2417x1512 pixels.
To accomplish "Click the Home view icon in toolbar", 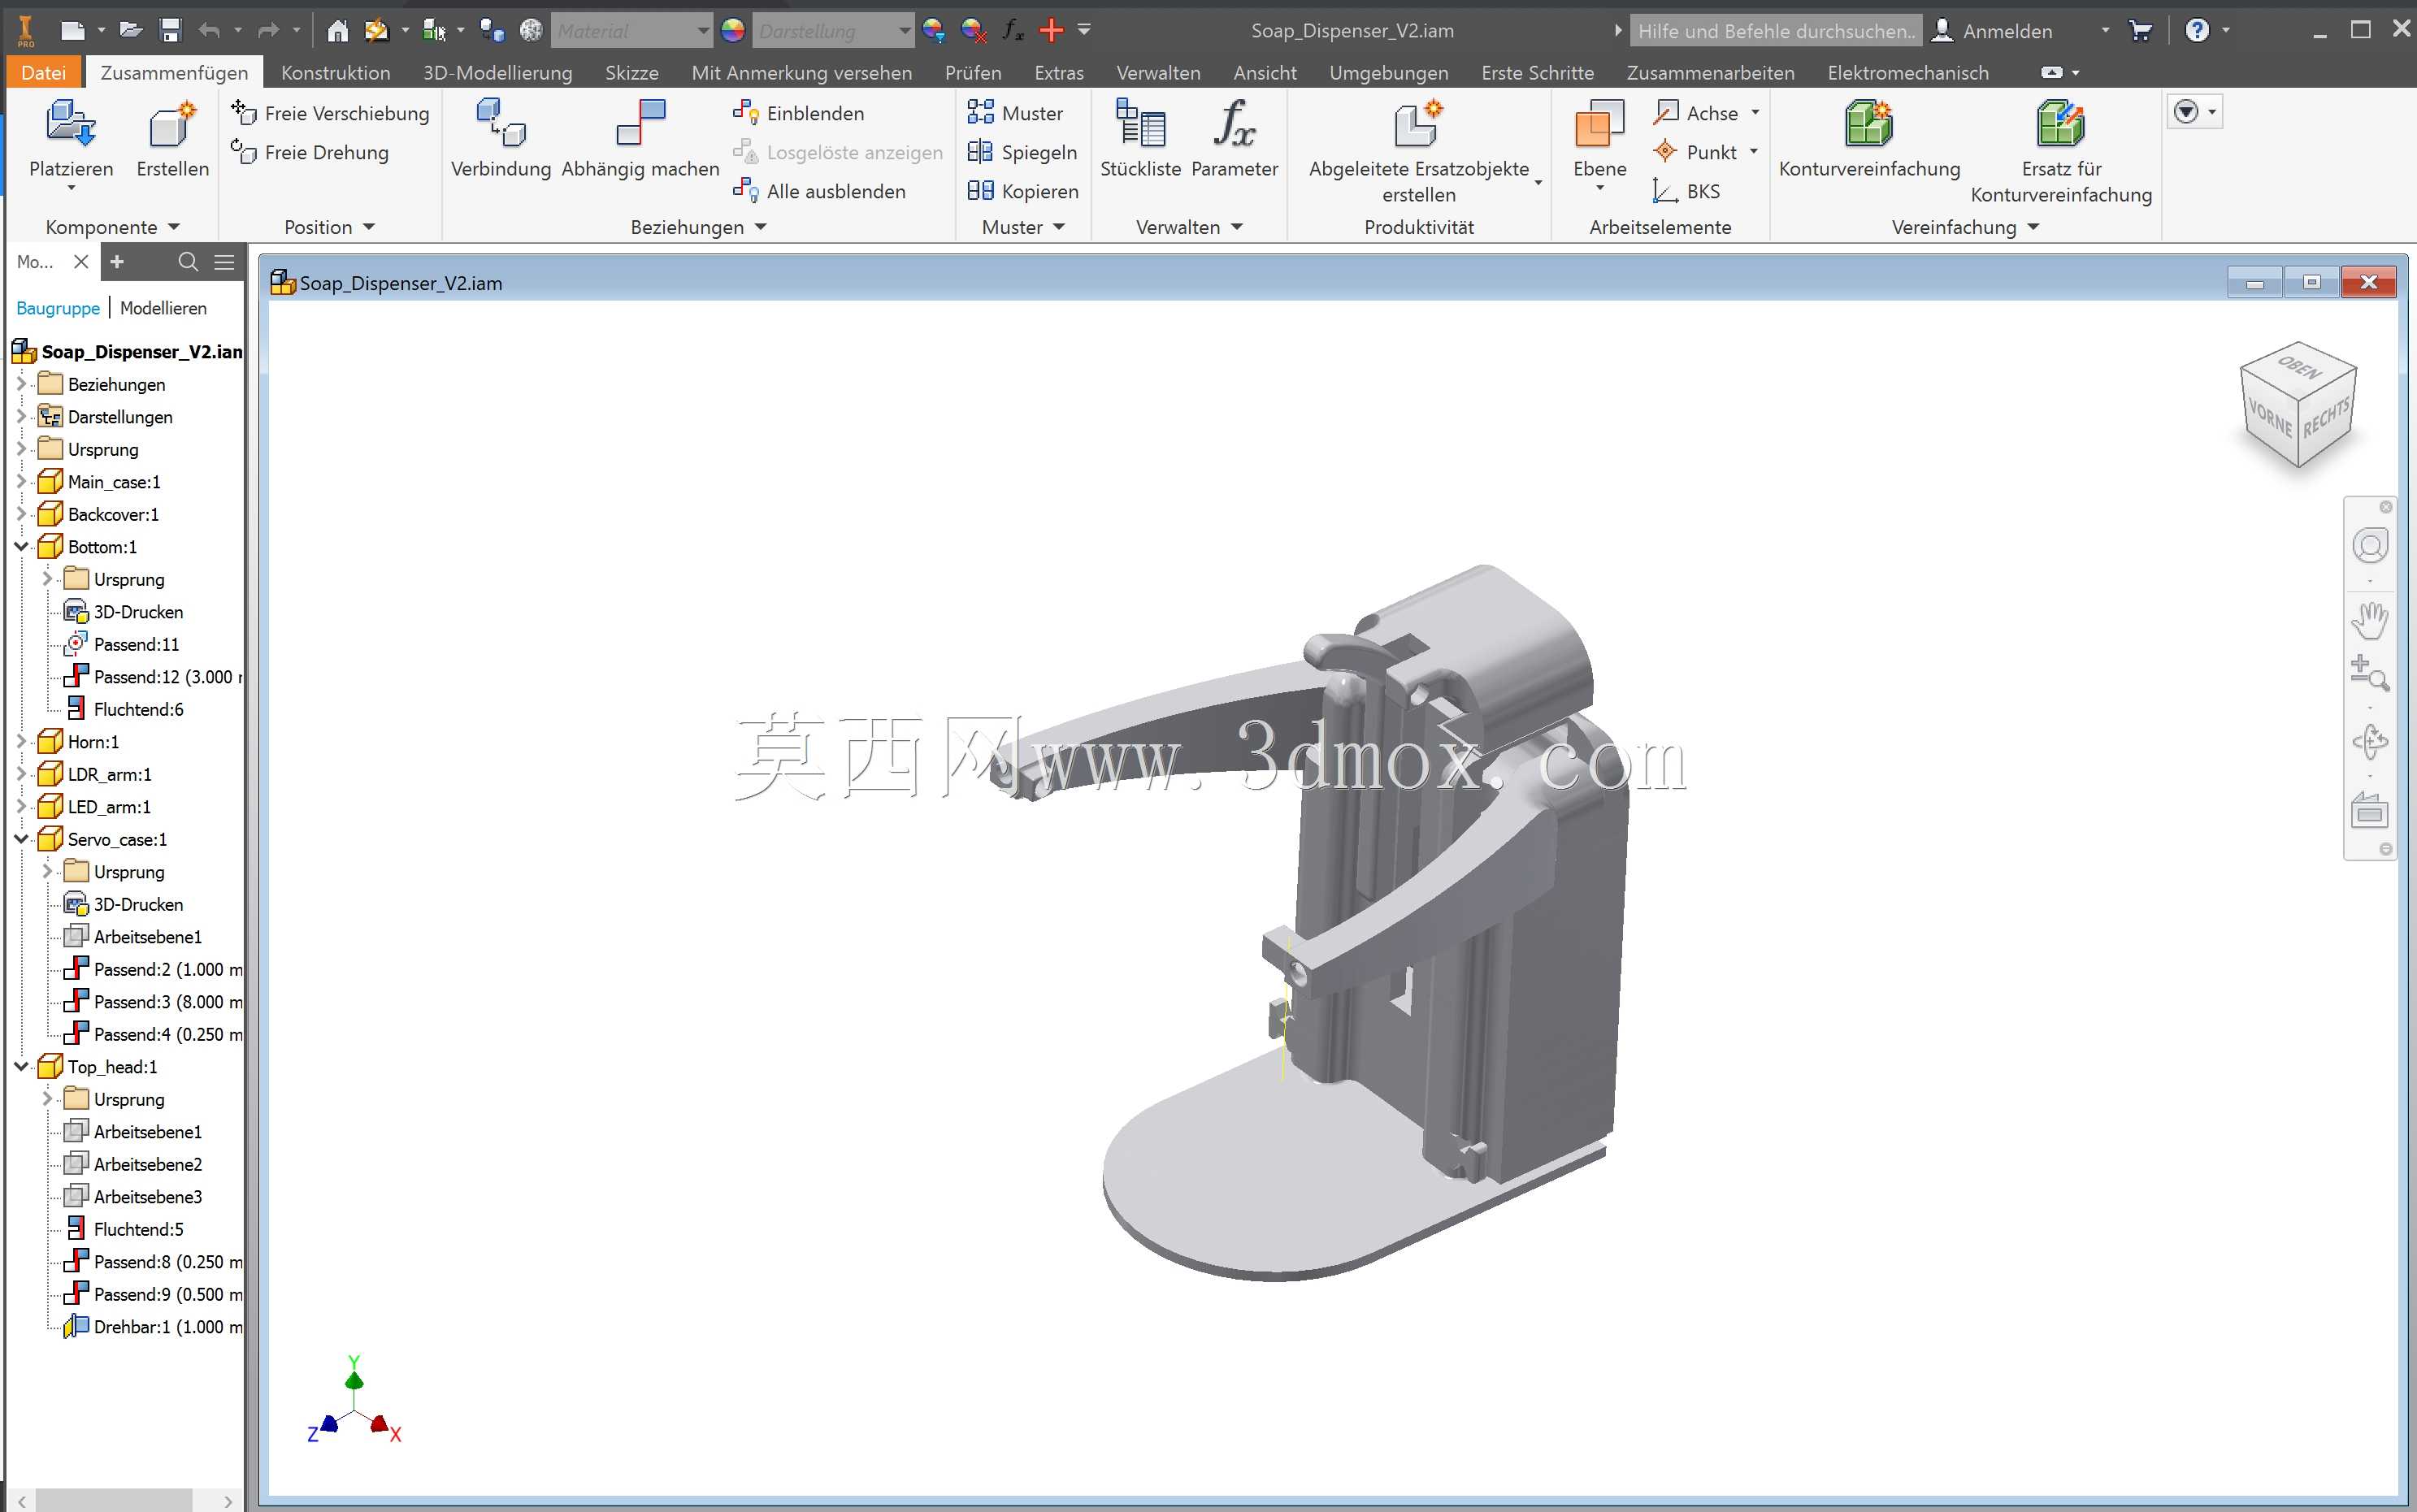I will tap(338, 30).
